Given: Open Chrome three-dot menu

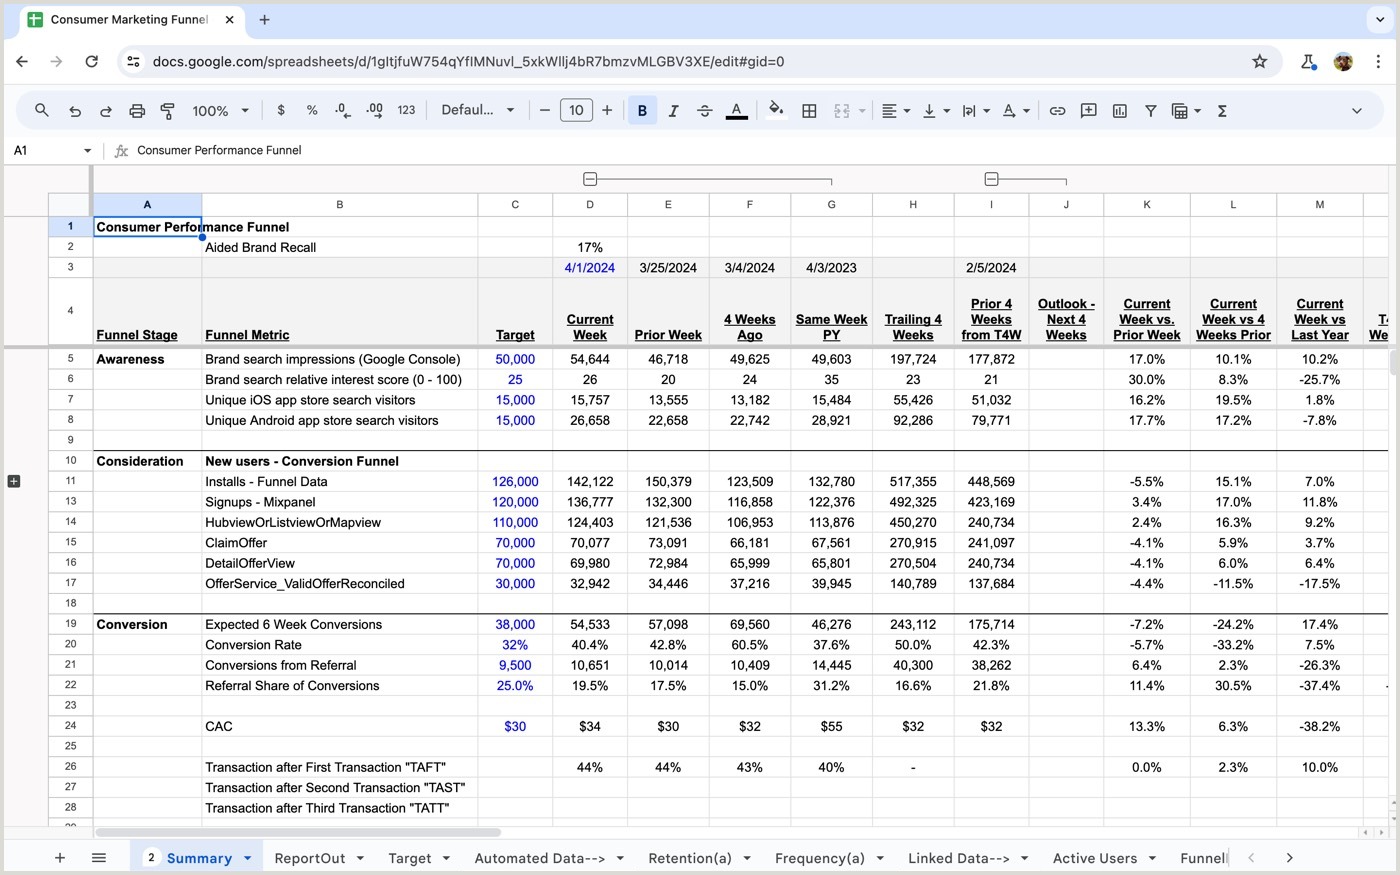Looking at the screenshot, I should [x=1378, y=62].
